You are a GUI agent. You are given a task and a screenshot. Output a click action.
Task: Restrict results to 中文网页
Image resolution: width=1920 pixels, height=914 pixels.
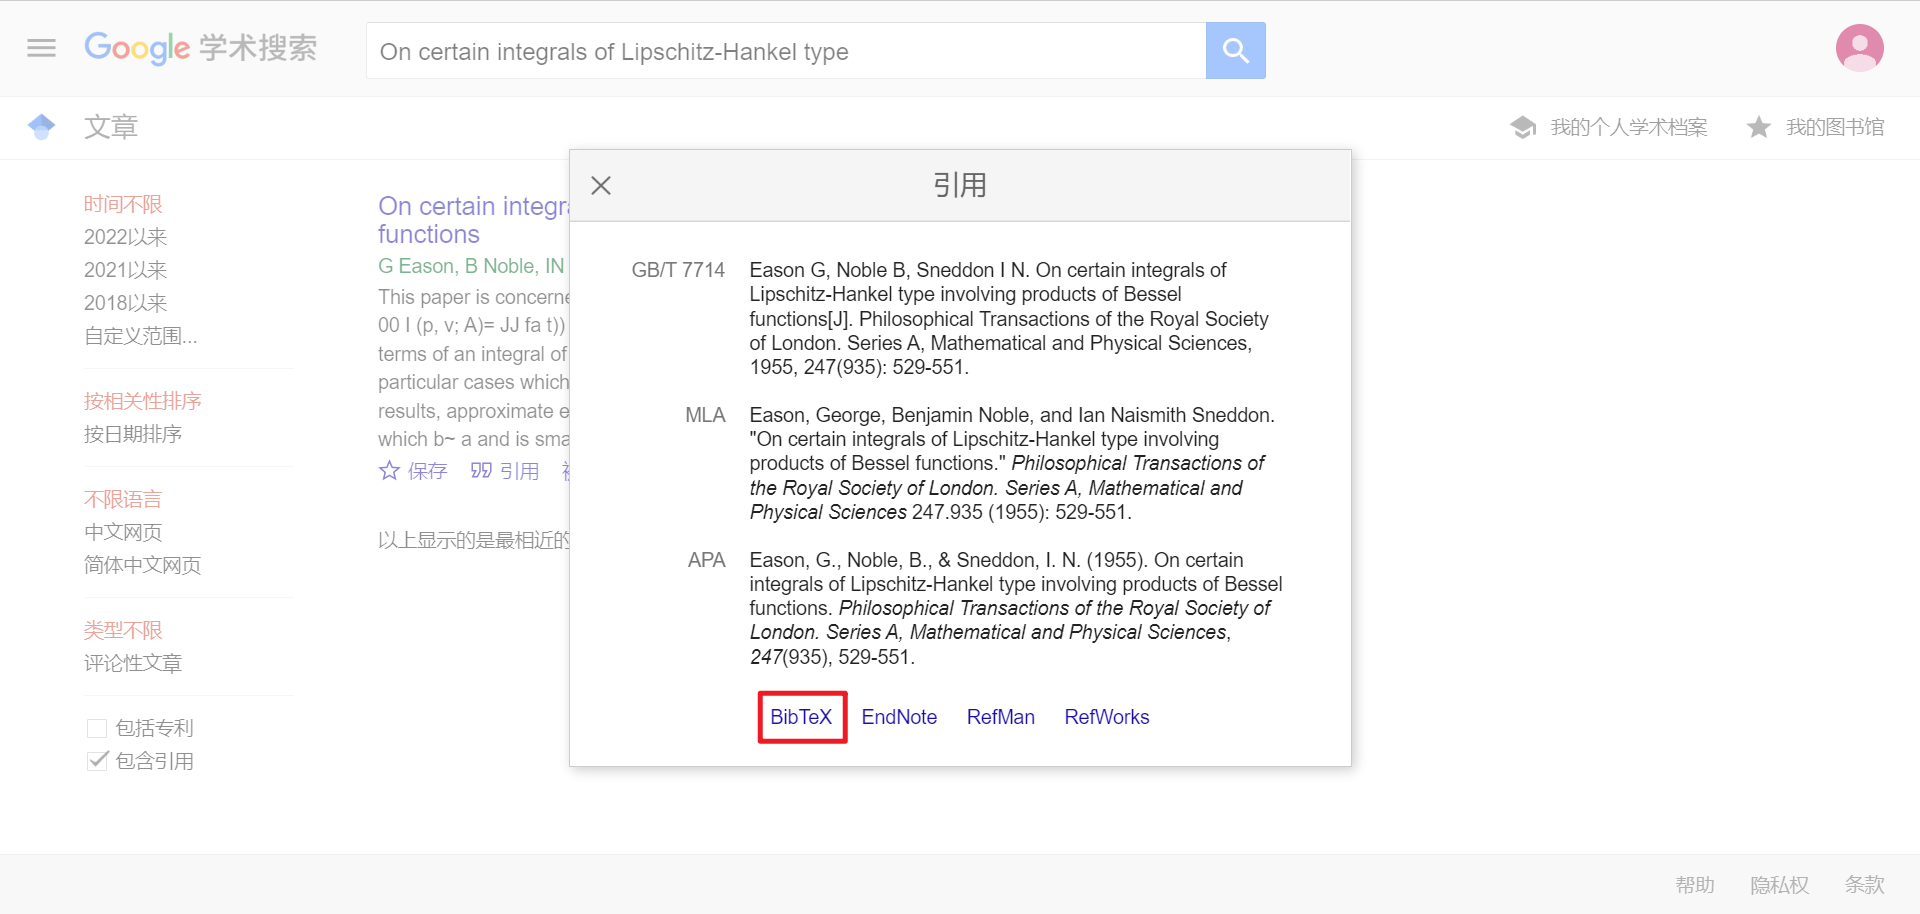[x=123, y=532]
